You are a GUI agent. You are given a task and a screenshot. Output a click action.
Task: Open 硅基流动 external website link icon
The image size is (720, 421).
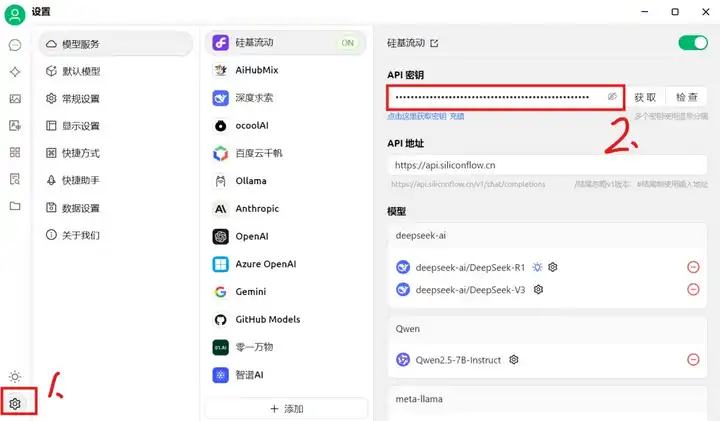pos(434,43)
